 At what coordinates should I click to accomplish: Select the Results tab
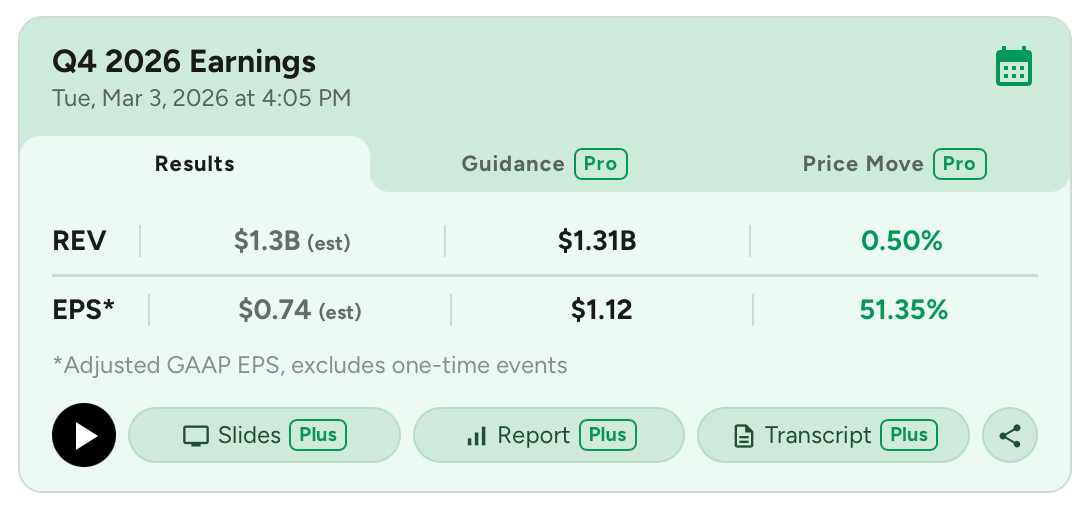point(195,164)
